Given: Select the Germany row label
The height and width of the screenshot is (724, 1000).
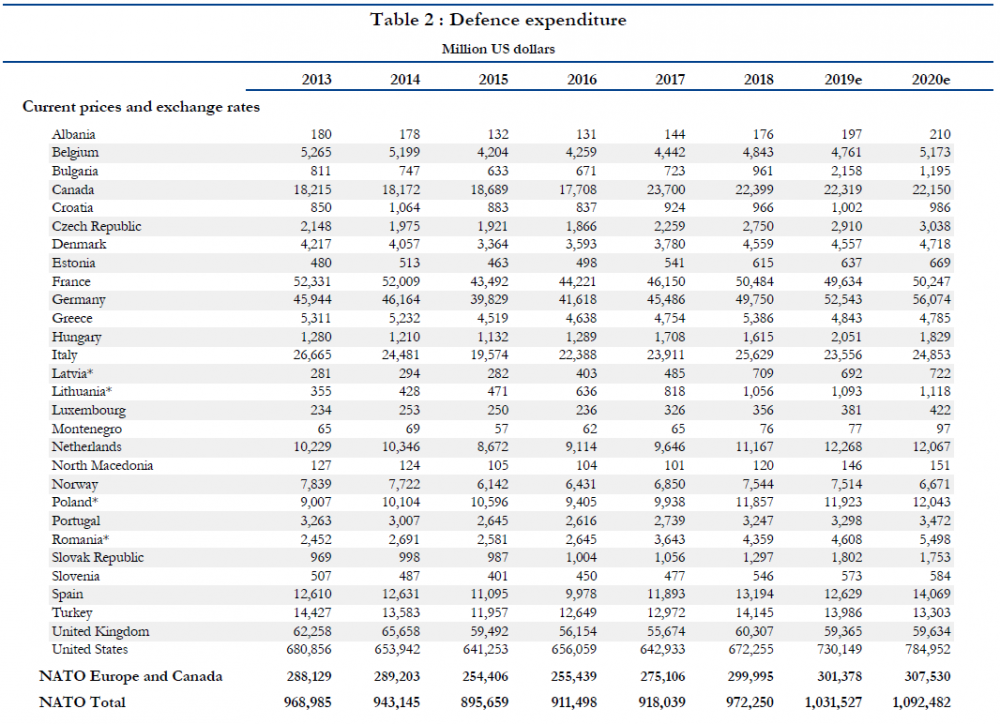Looking at the screenshot, I should click(79, 300).
